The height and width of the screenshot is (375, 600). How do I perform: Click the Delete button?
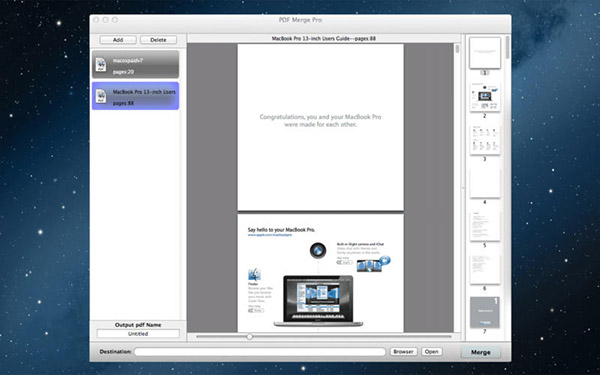158,40
